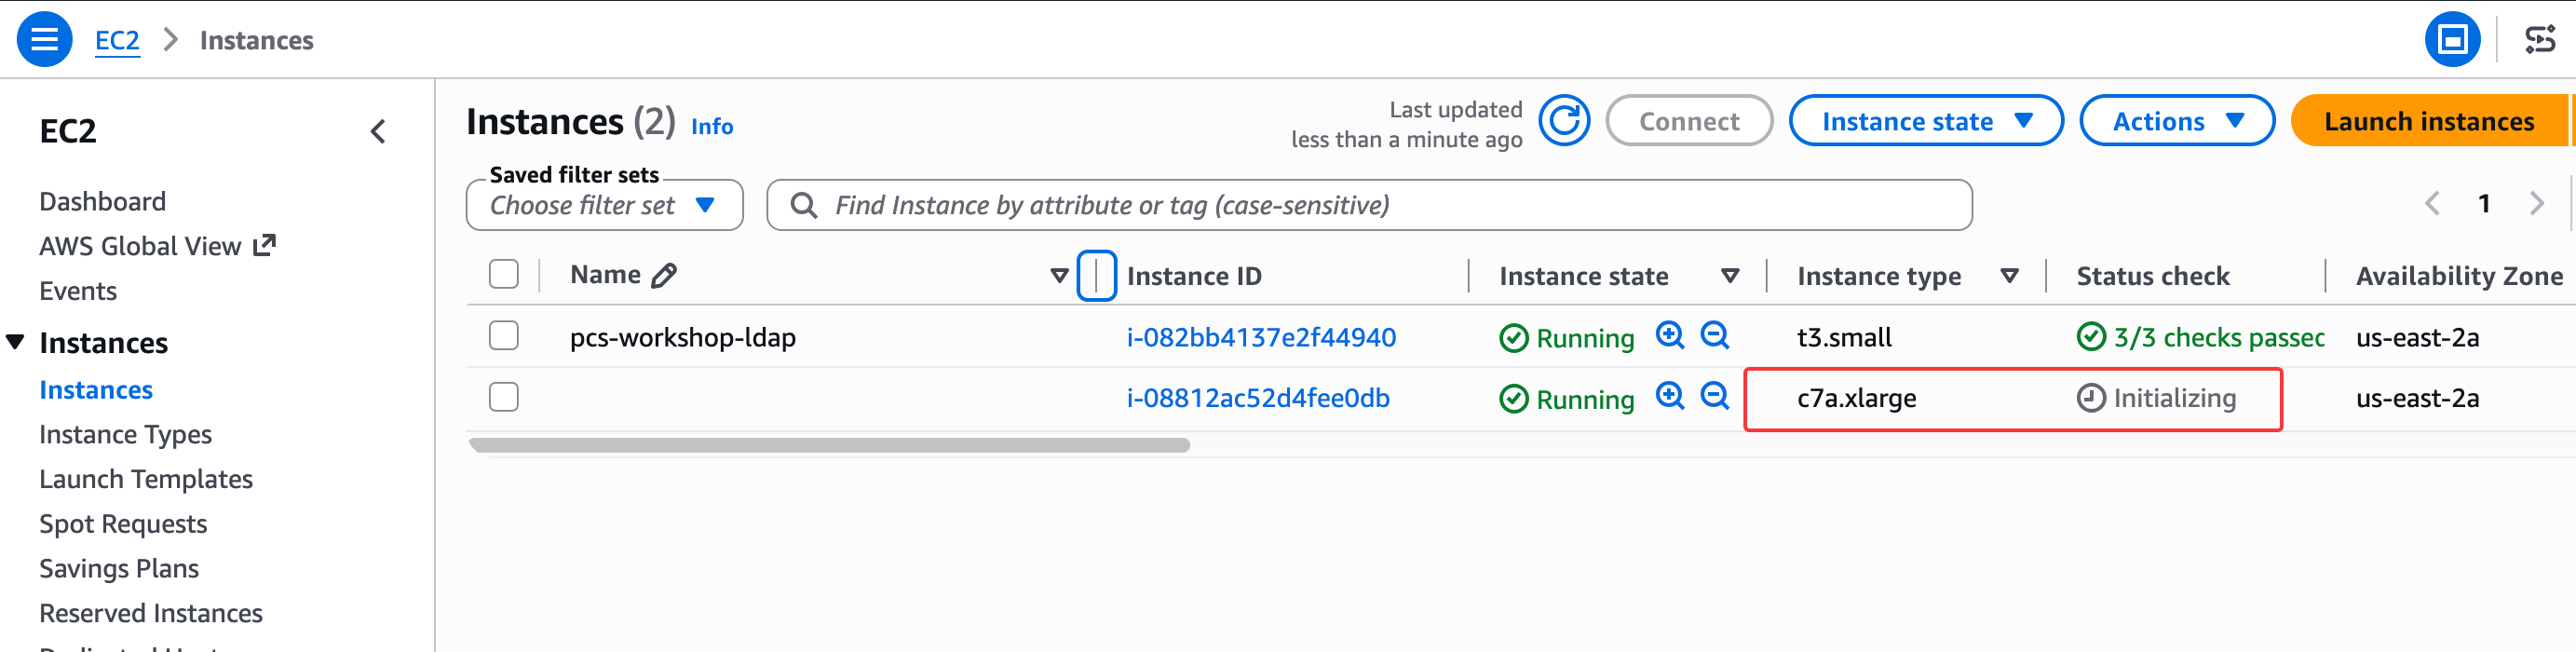This screenshot has height=652, width=2576.
Task: Click Launch instances button
Action: coord(2429,121)
